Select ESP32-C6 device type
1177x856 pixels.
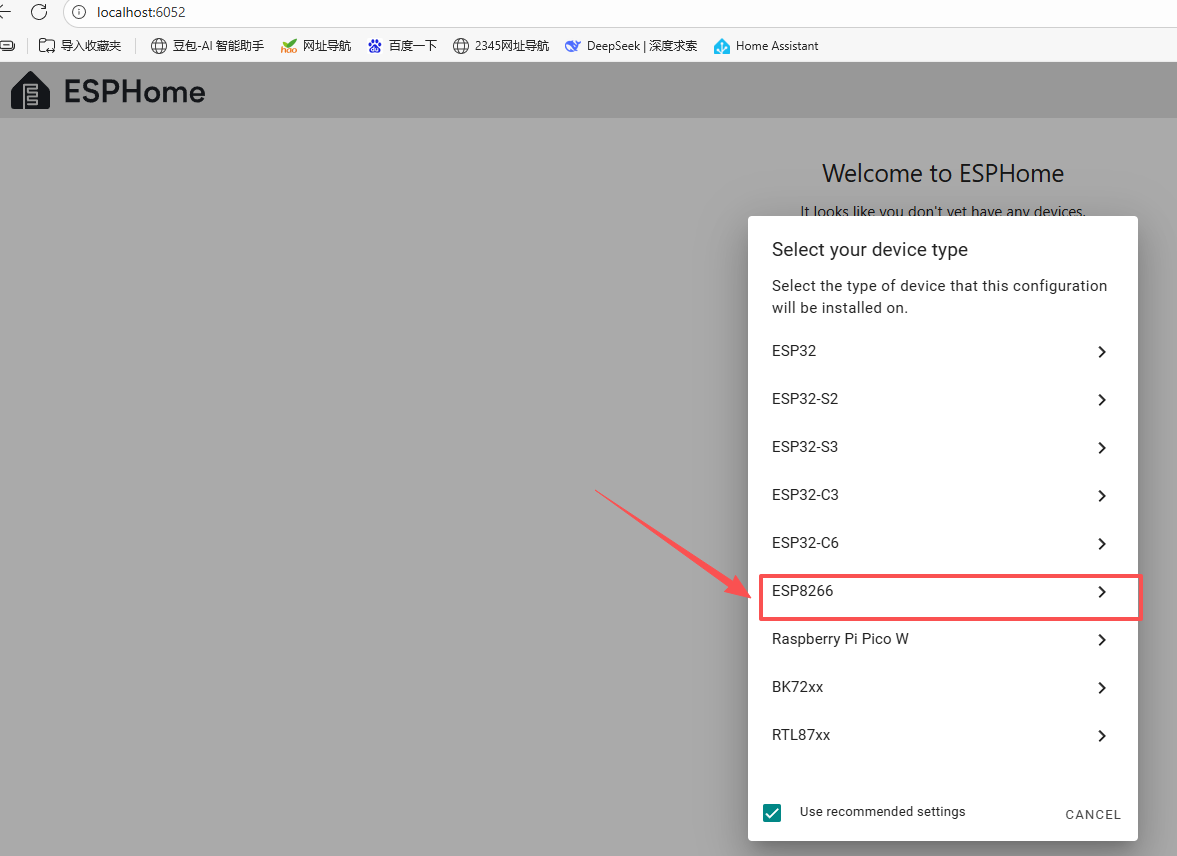pyautogui.click(x=943, y=544)
